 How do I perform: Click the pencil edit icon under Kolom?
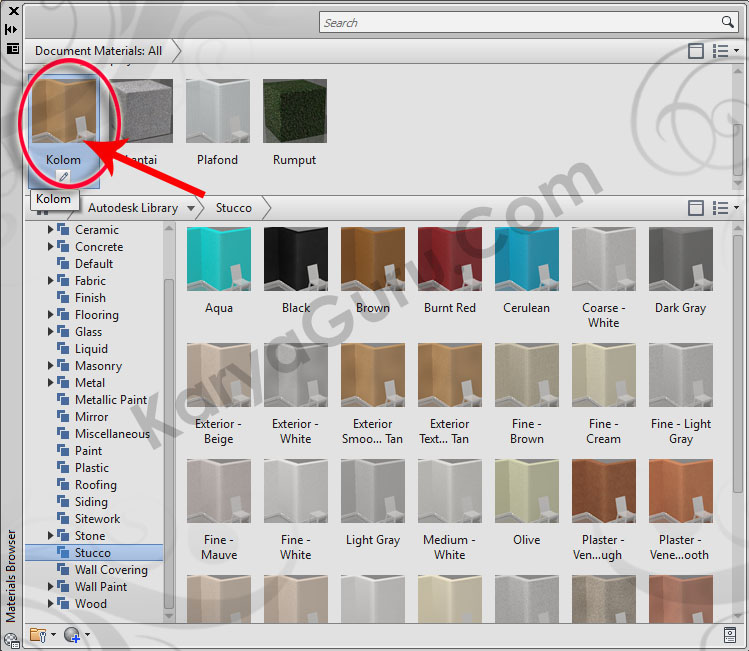(63, 177)
